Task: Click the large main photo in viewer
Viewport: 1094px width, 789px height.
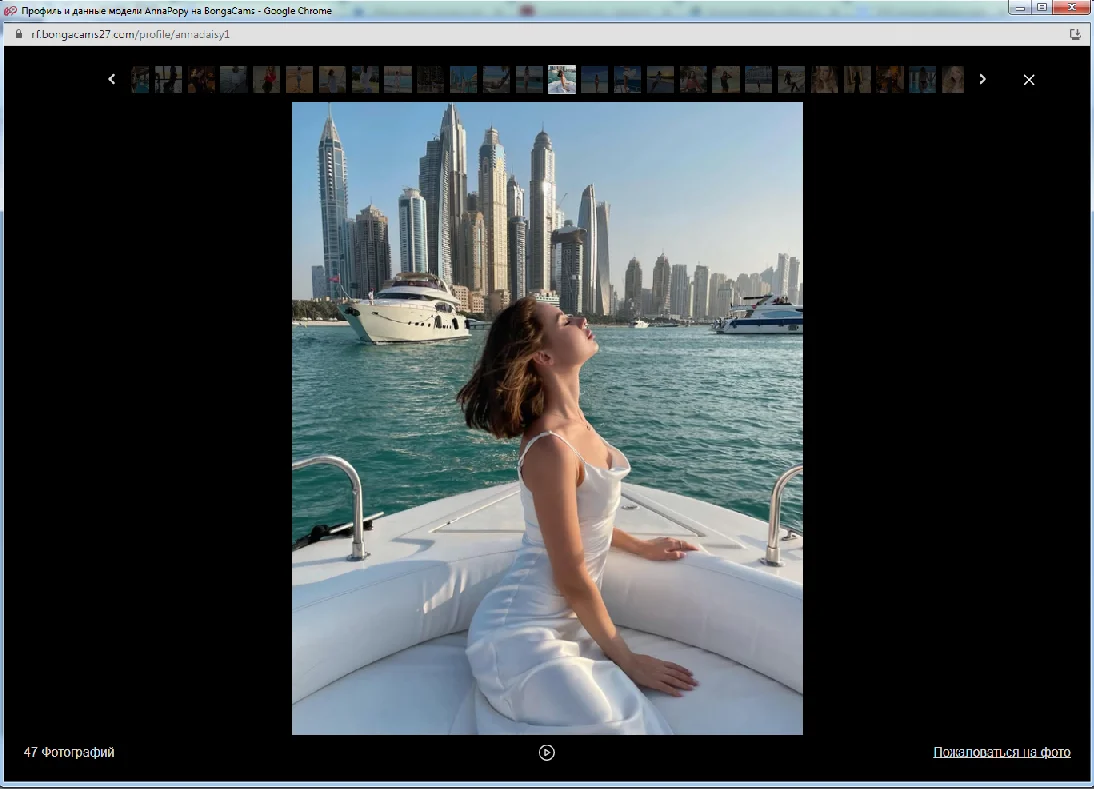Action: click(547, 418)
